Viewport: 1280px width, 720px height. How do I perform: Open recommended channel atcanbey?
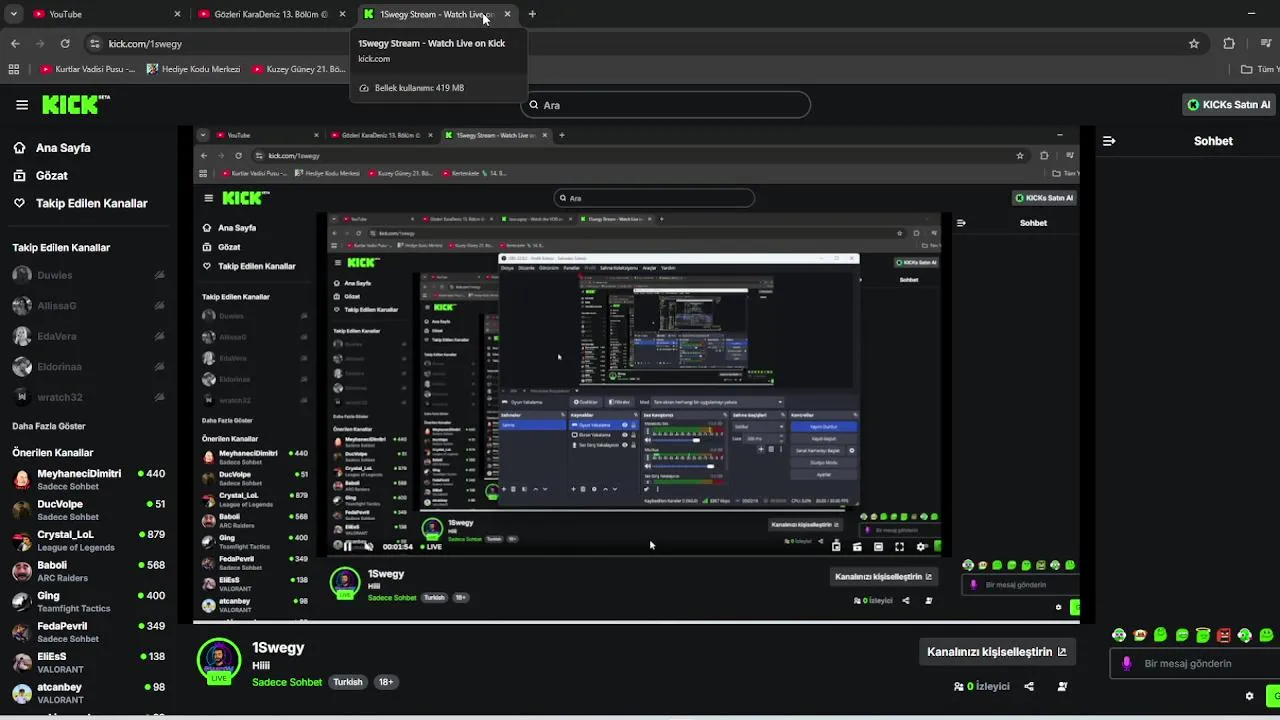[88, 693]
